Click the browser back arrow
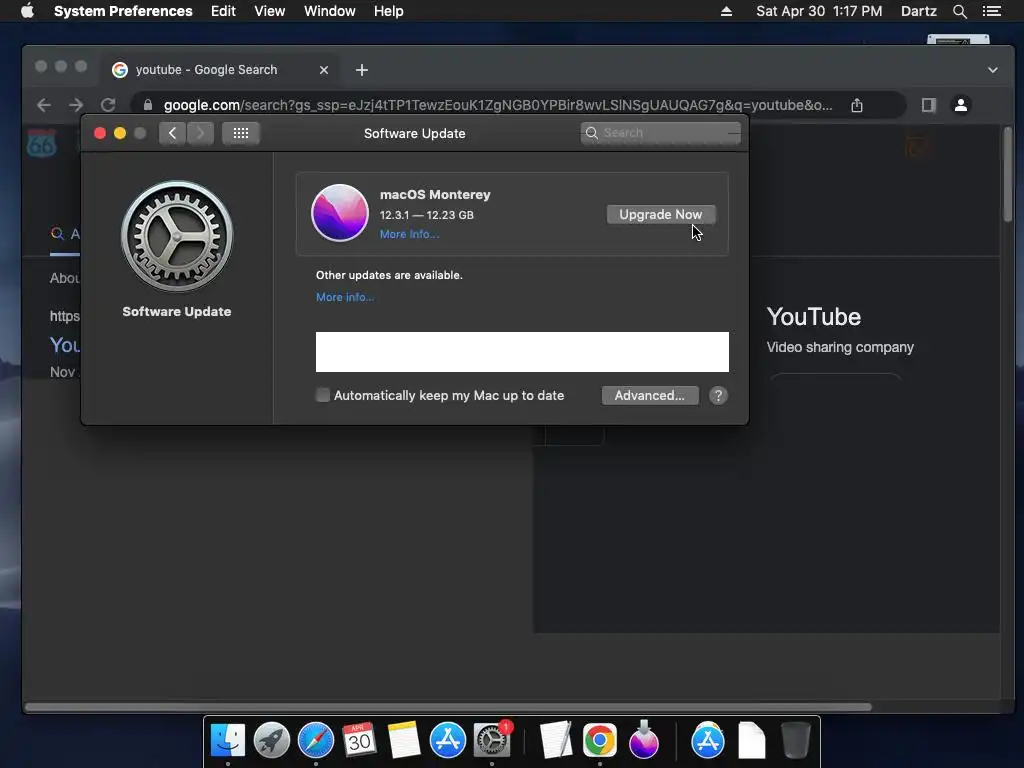Screen dimensions: 1024x768 [44, 105]
